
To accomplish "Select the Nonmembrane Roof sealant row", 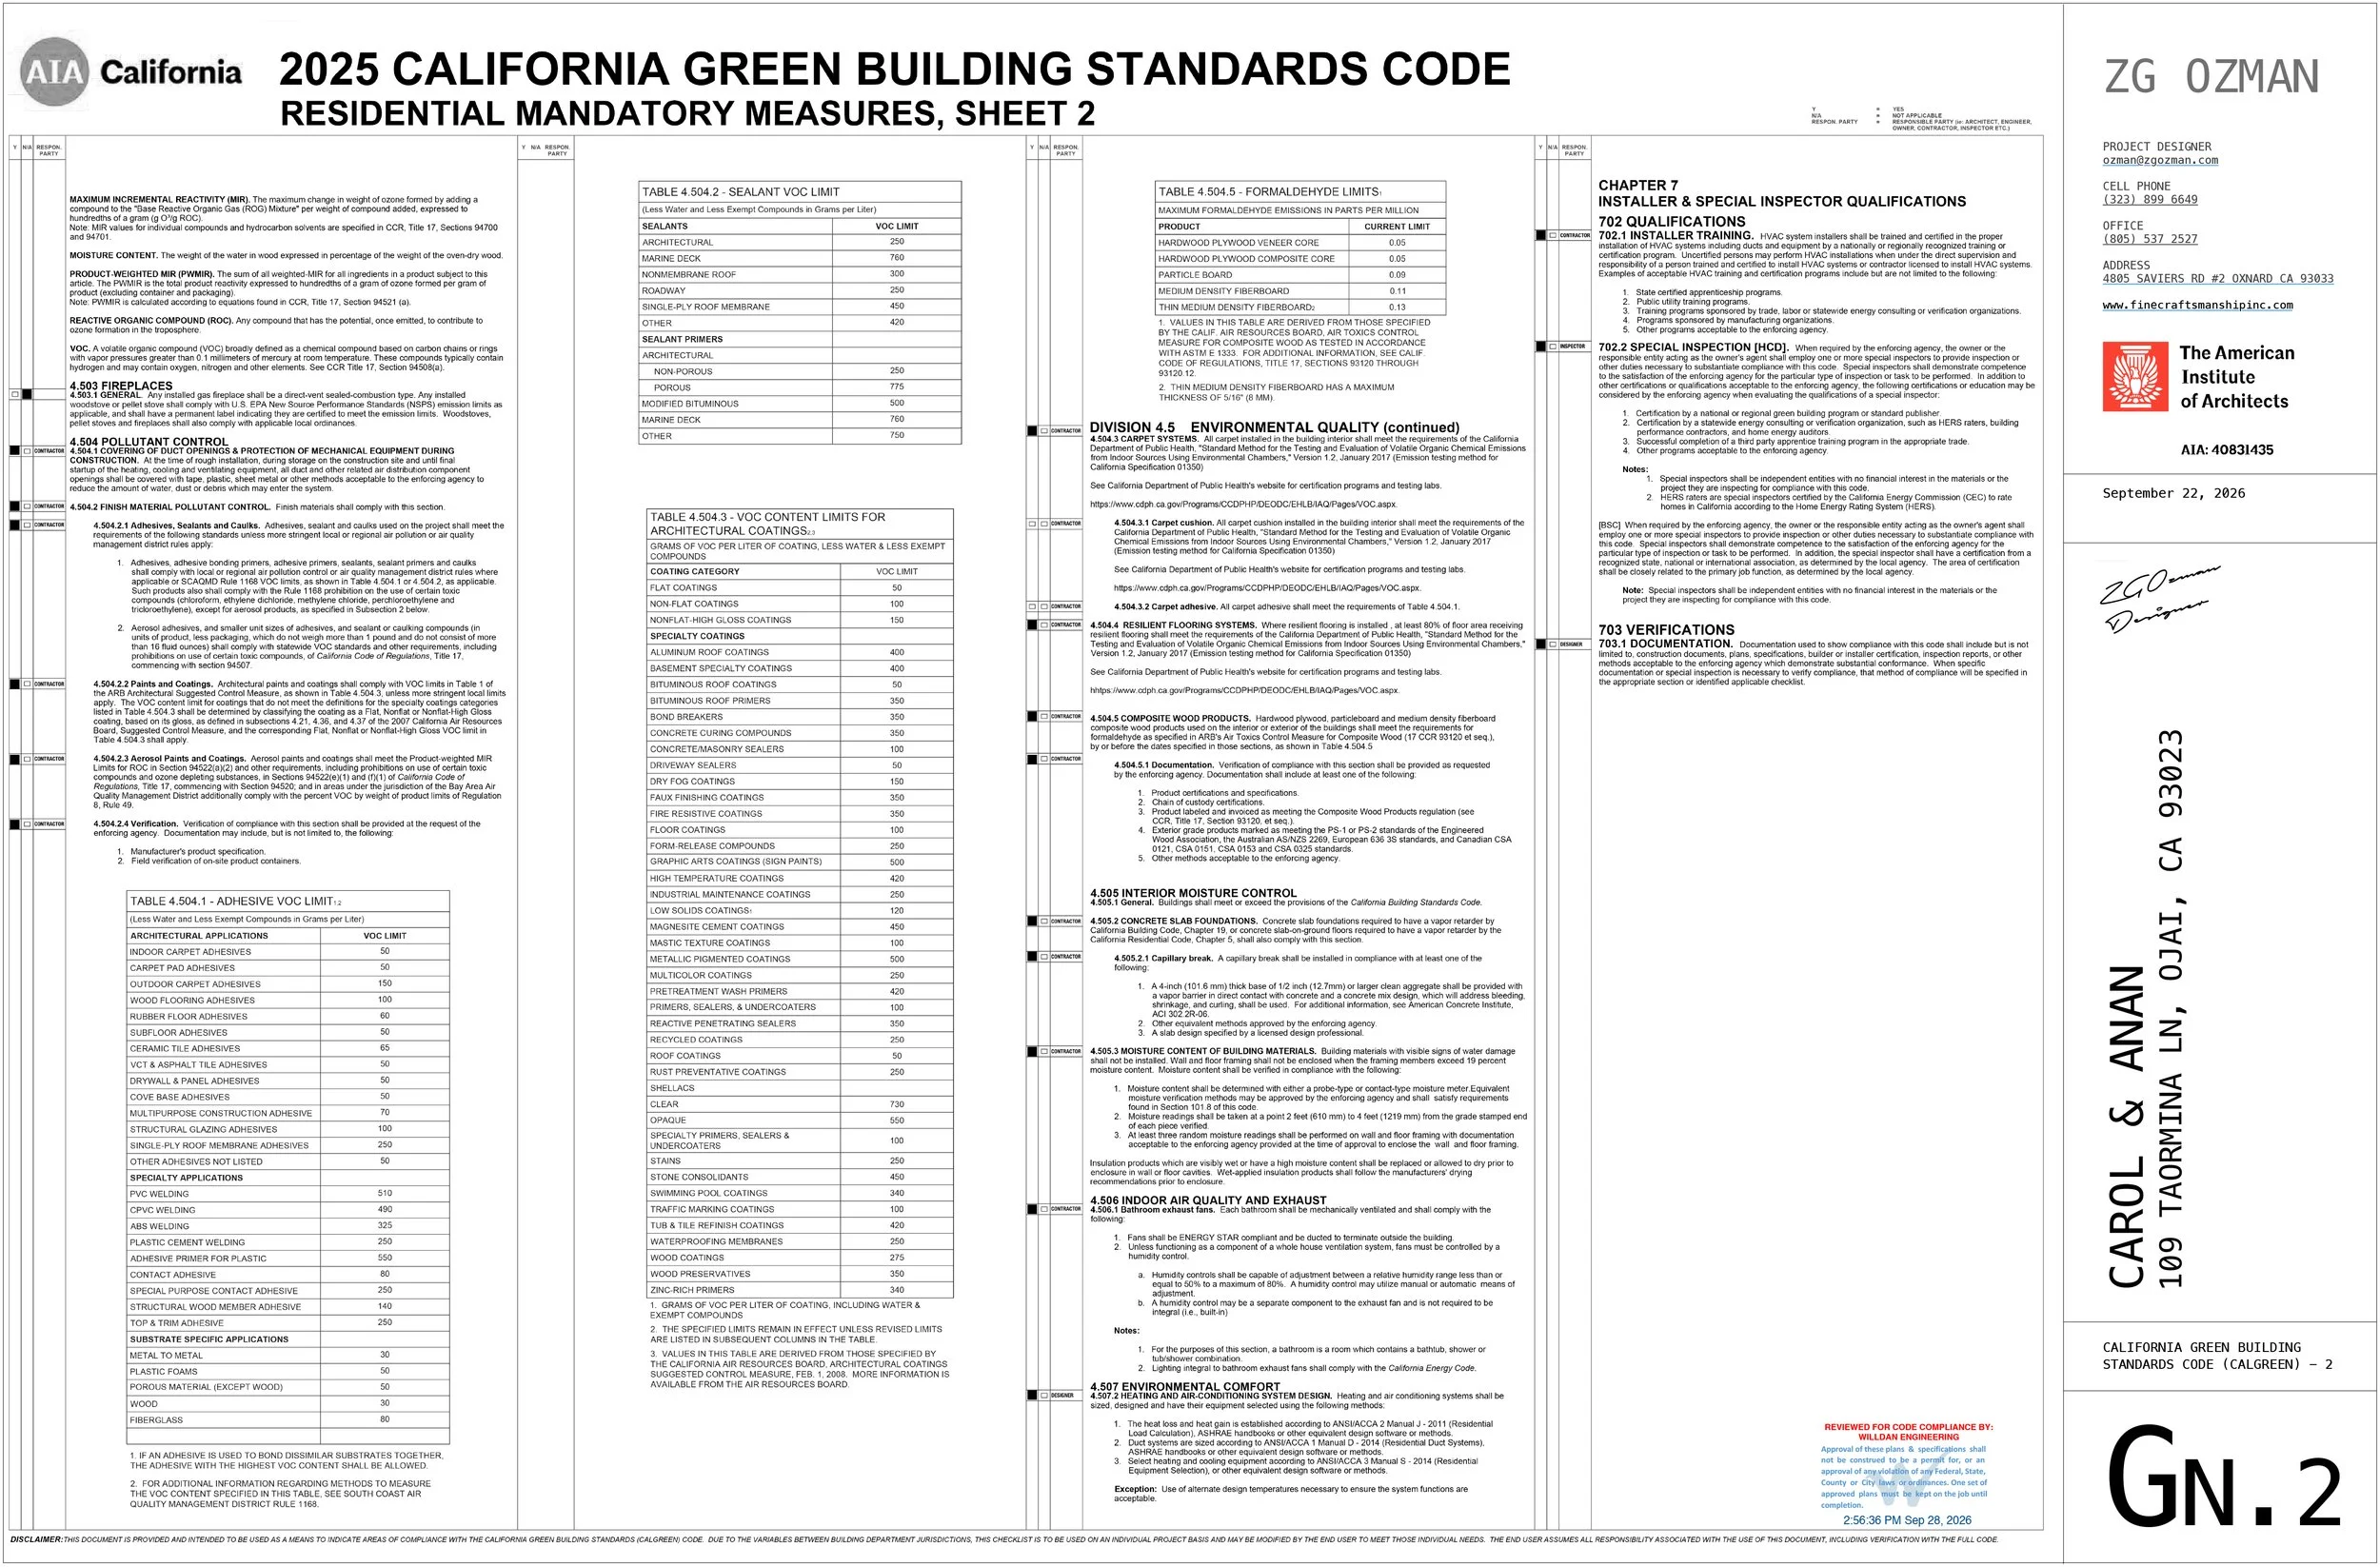I will pyautogui.click(x=800, y=274).
